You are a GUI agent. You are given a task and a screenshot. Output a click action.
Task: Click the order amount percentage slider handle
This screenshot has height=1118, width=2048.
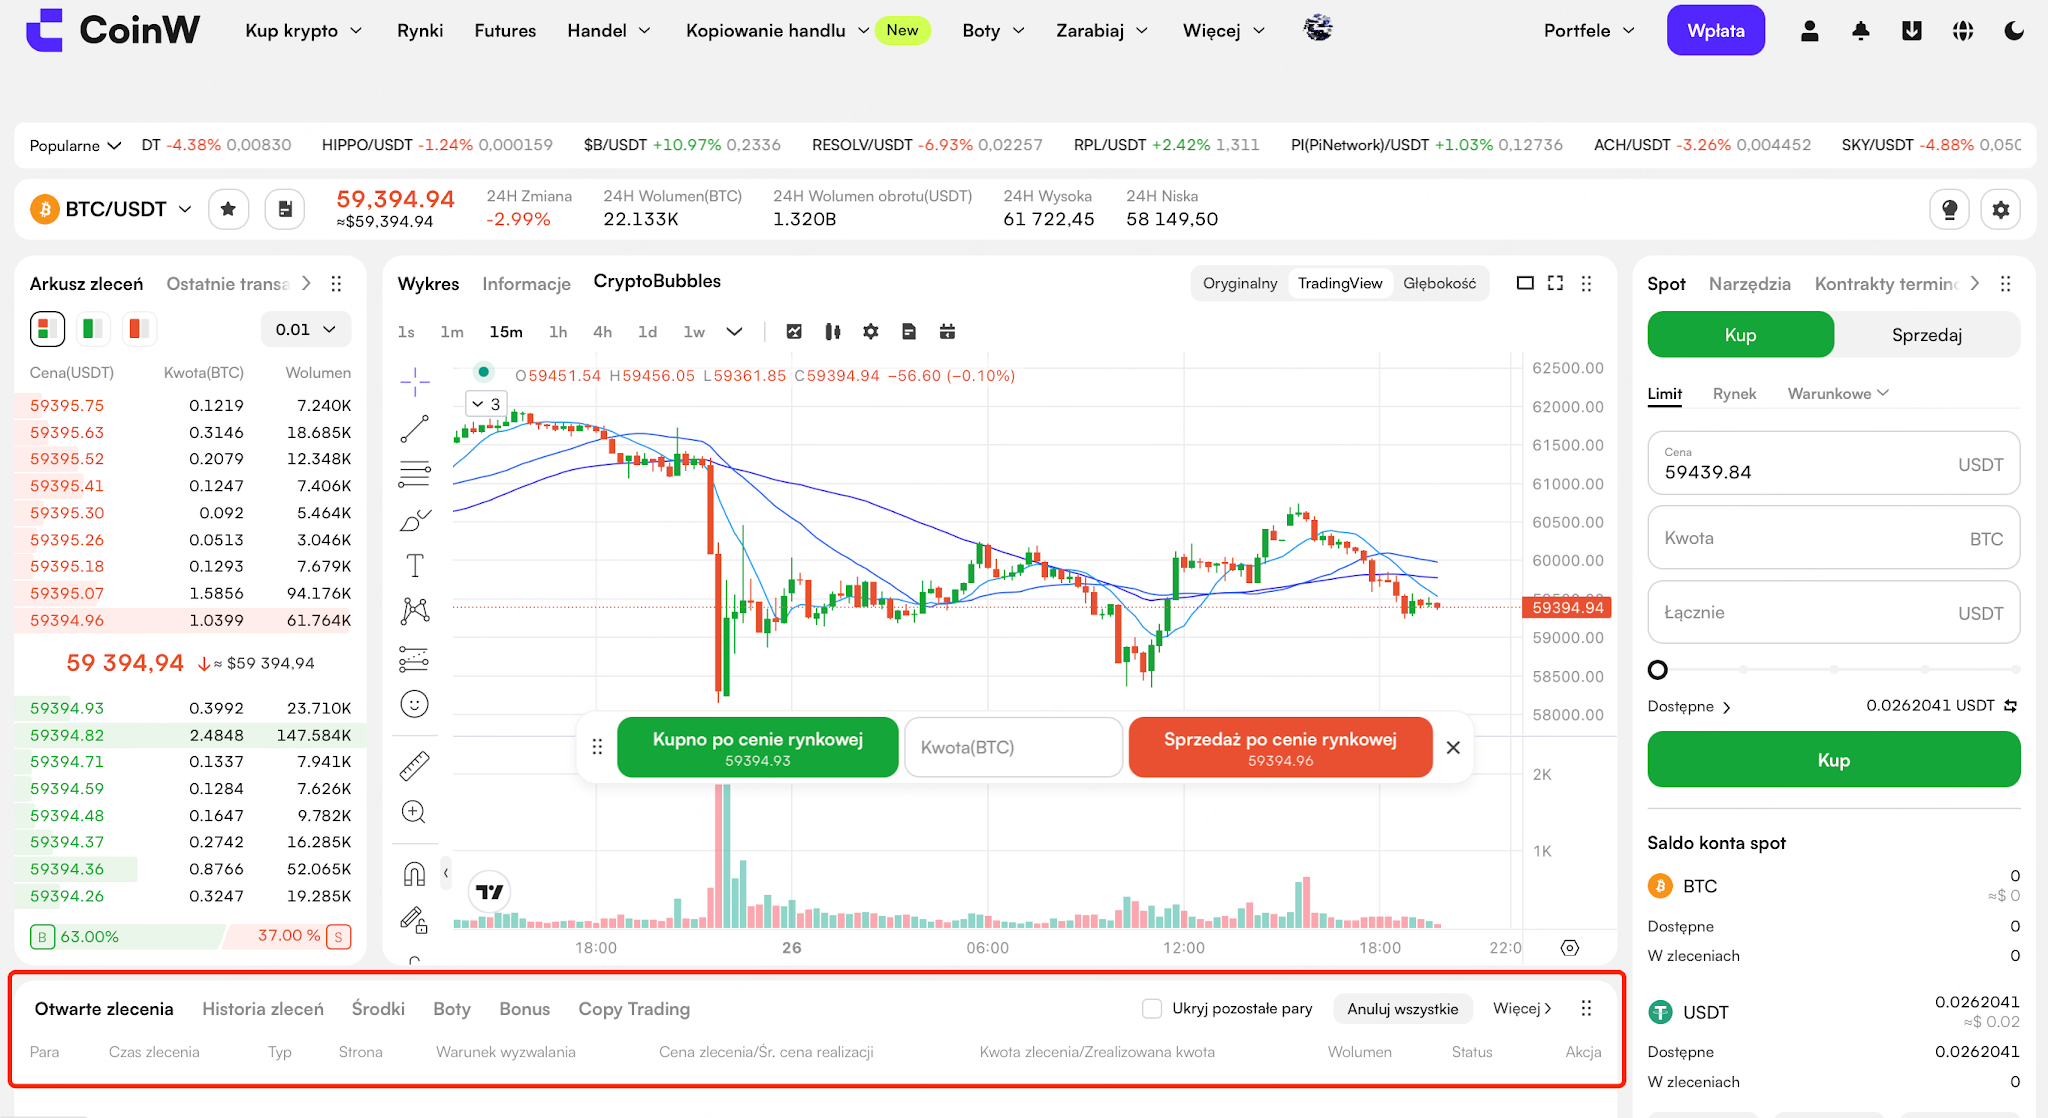[1658, 669]
